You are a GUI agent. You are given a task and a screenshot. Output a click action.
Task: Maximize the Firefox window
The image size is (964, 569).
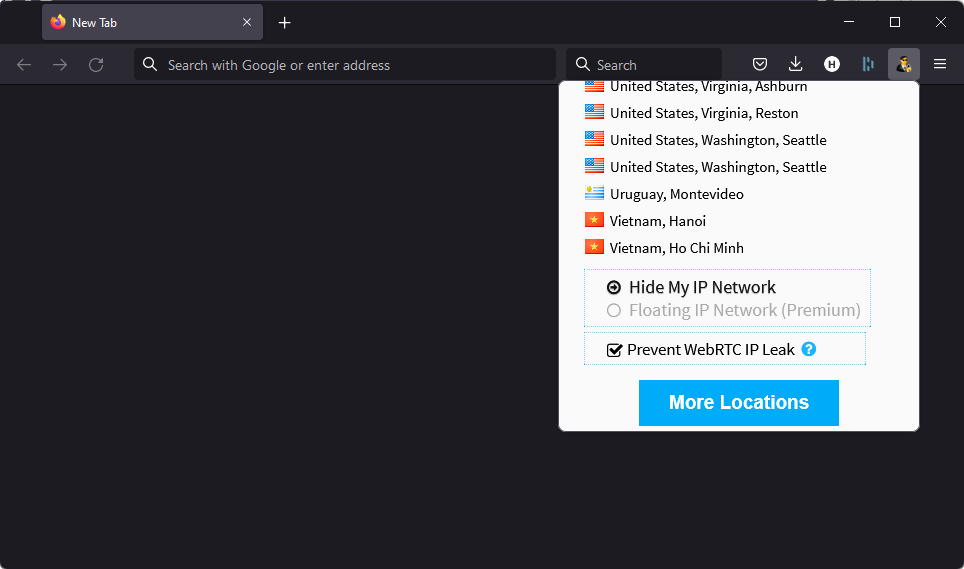coord(895,22)
